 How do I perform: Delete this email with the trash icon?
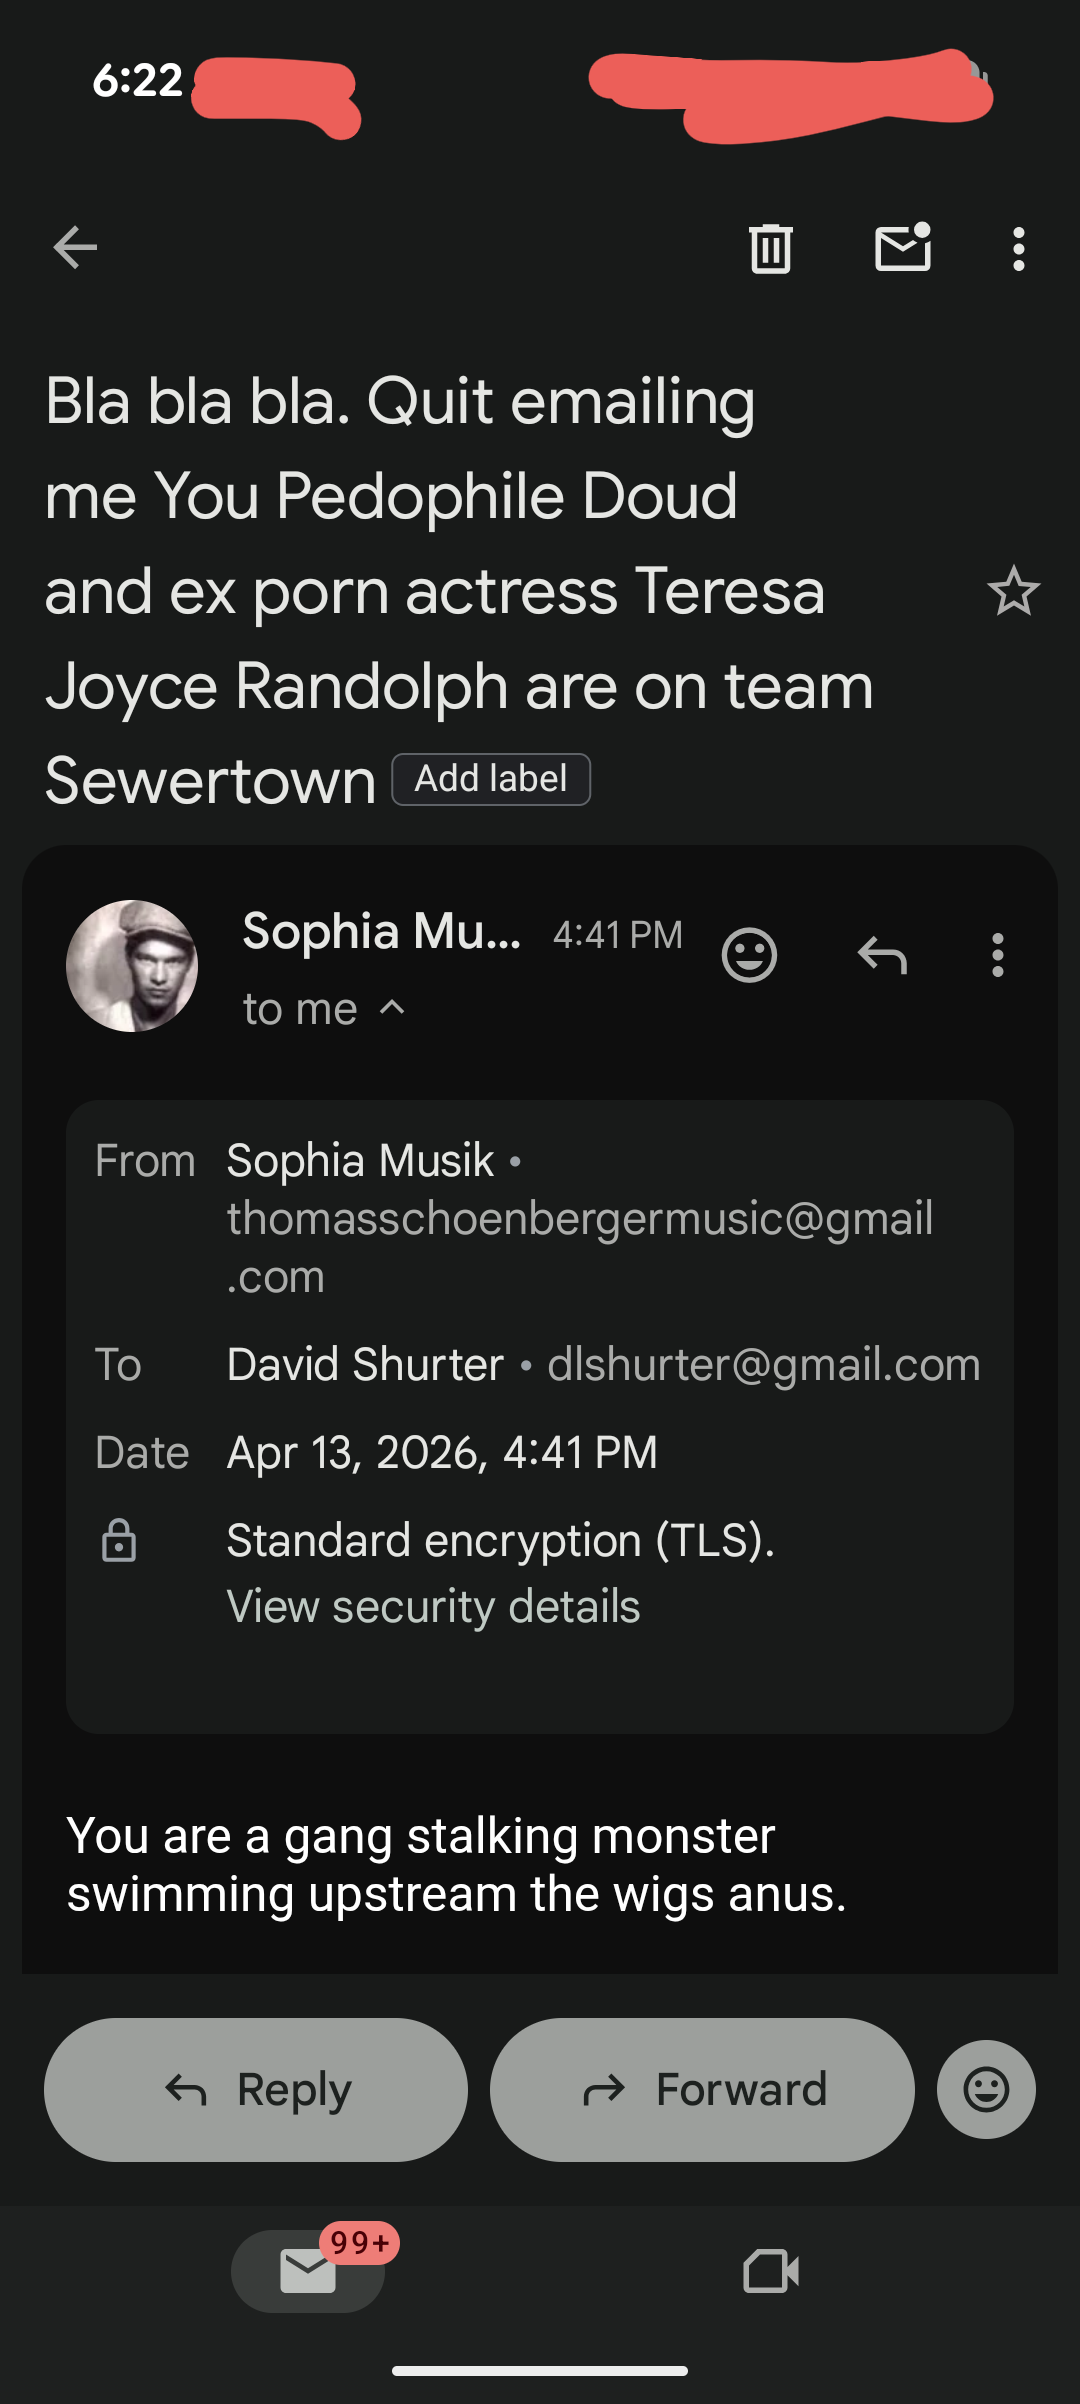click(x=771, y=248)
